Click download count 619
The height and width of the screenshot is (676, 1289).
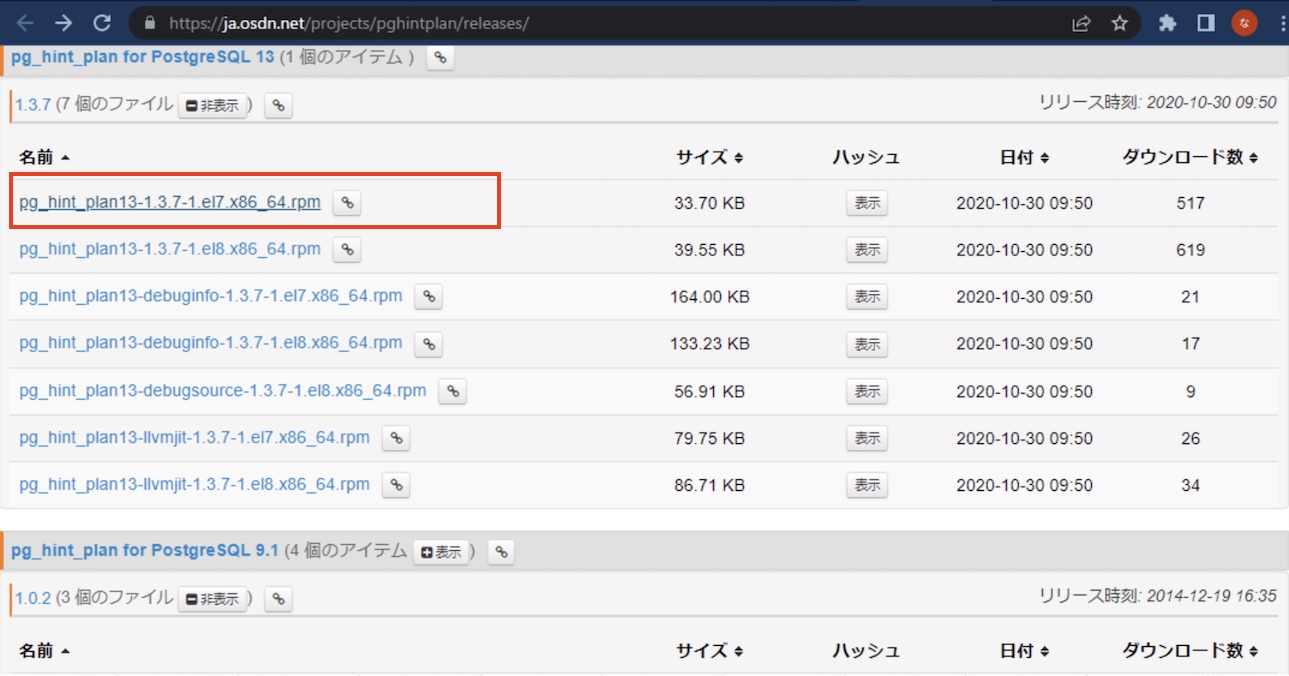[x=1190, y=250]
